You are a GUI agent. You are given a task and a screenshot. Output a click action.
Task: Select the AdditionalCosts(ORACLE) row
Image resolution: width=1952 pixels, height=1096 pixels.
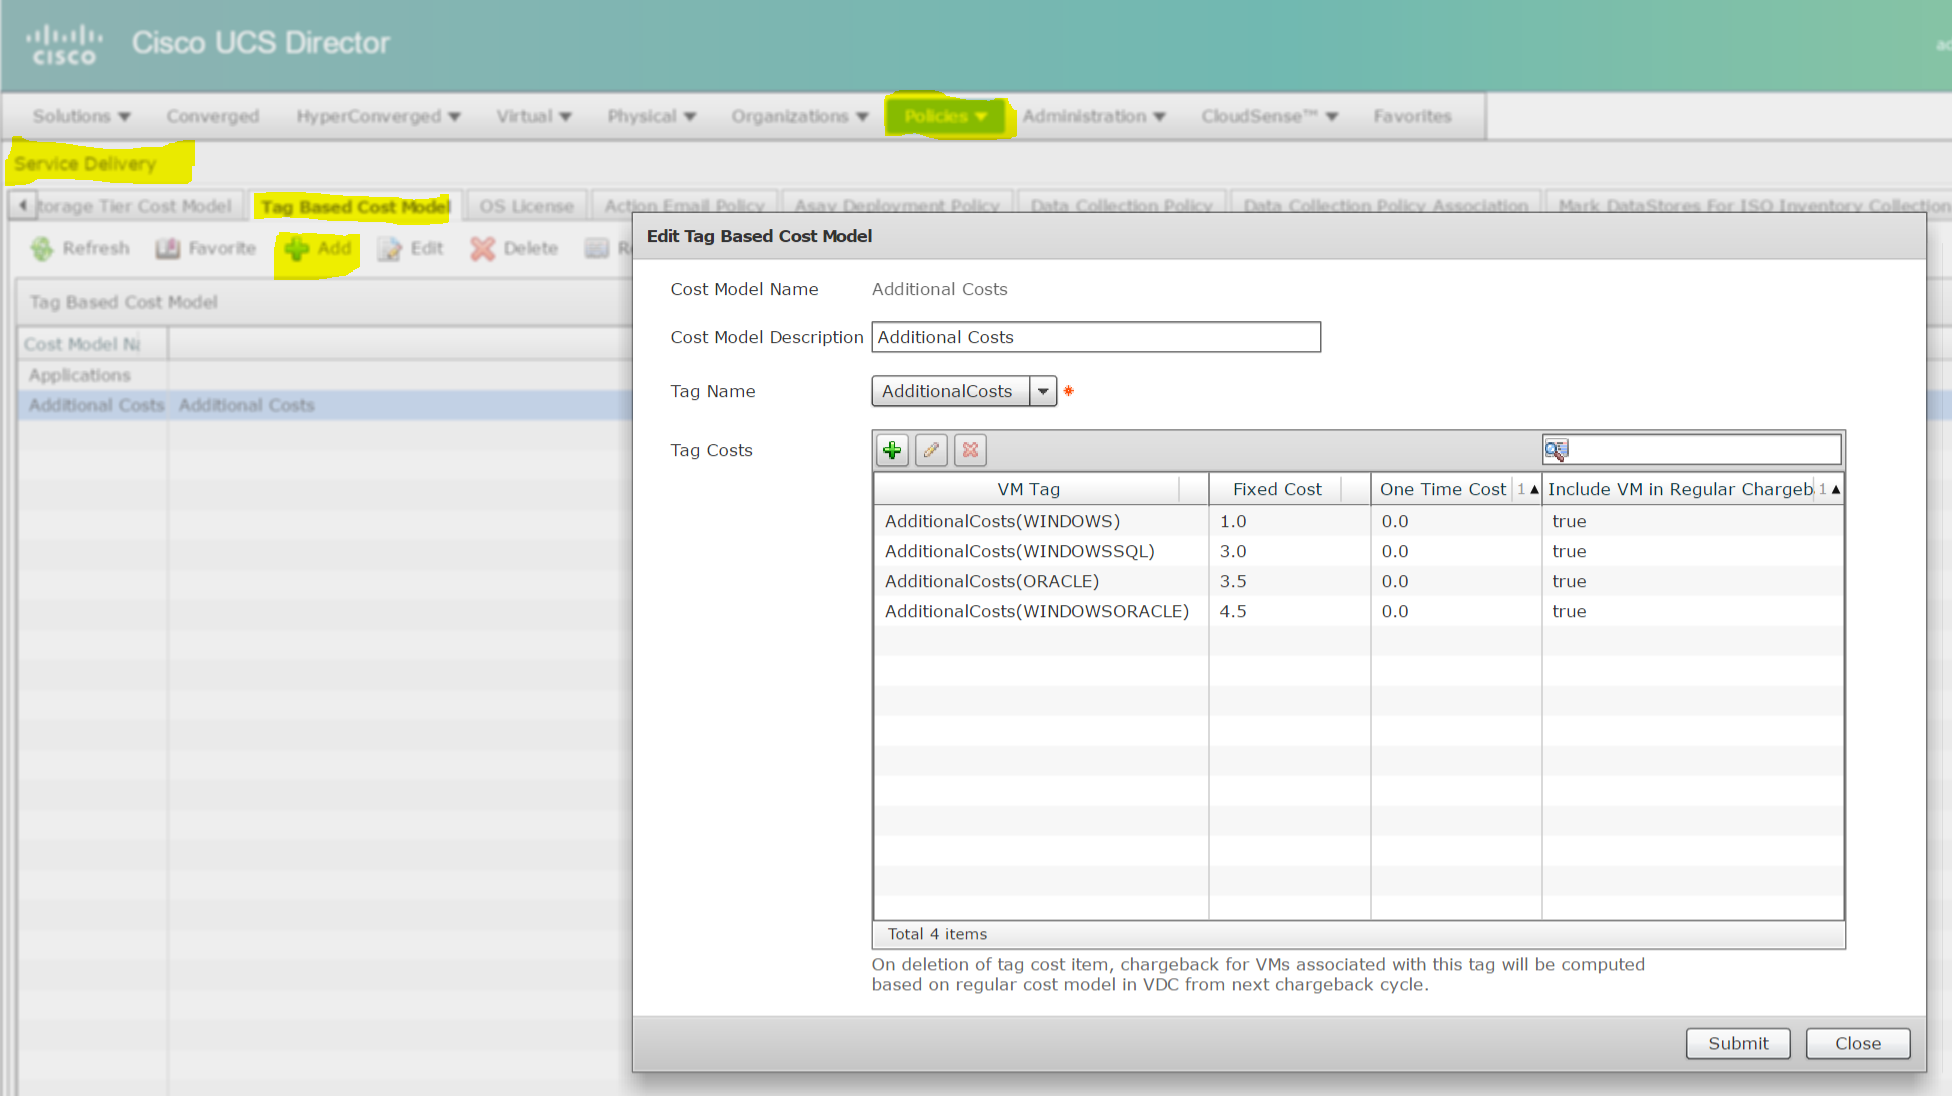coord(1358,581)
